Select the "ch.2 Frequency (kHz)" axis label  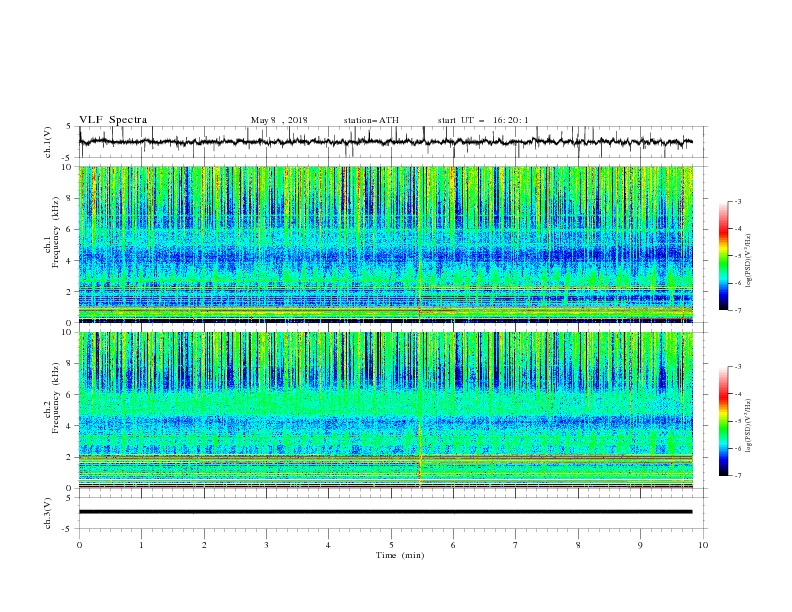[x=52, y=399]
